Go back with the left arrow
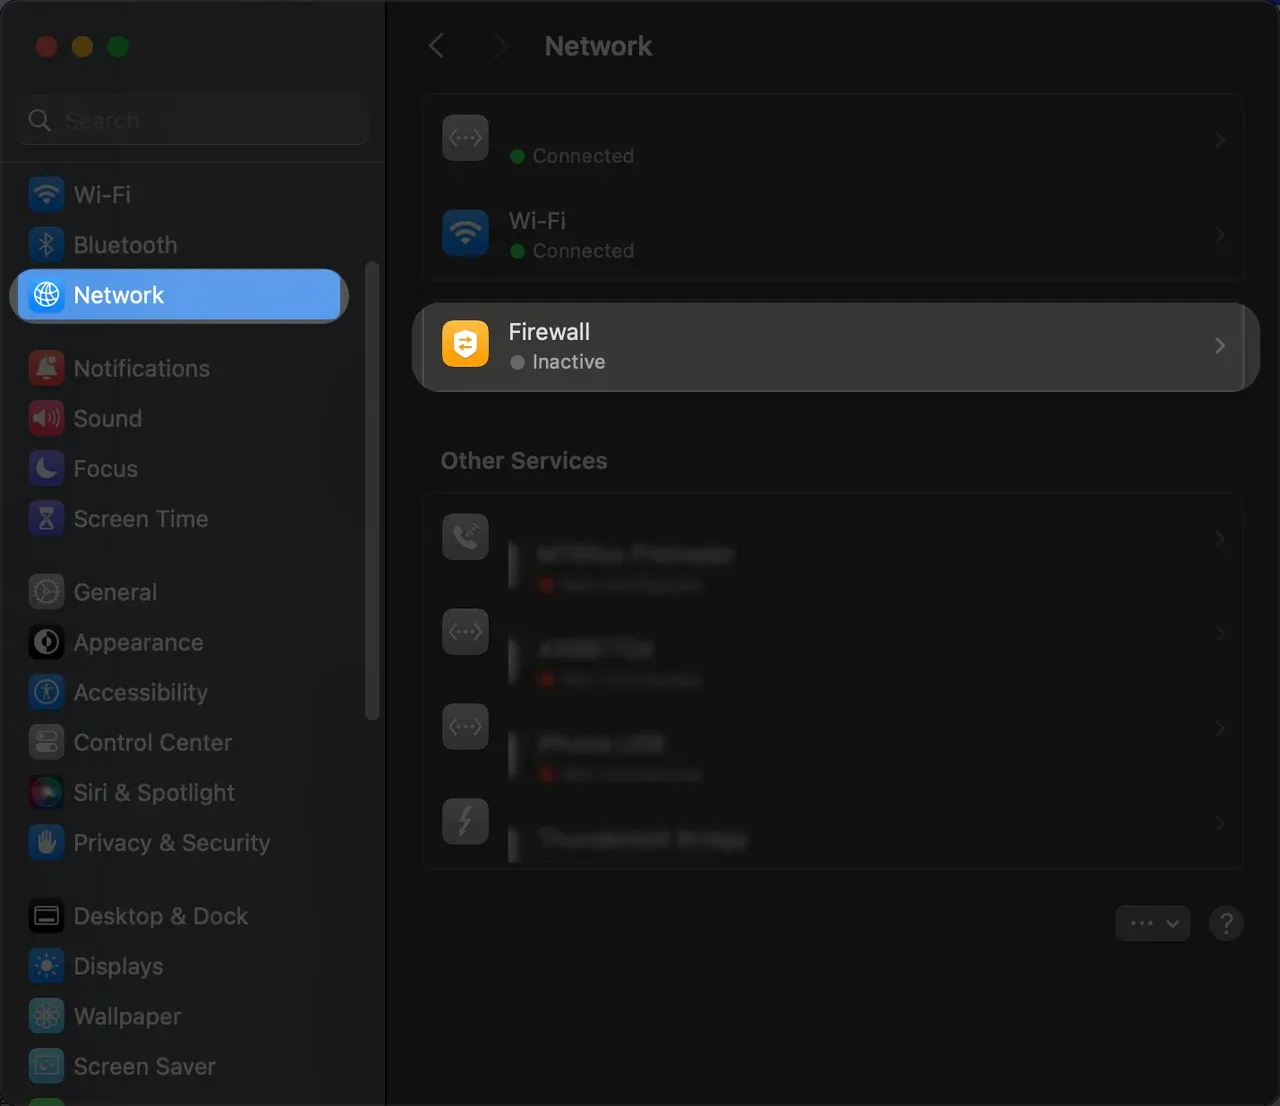The height and width of the screenshot is (1106, 1280). (436, 46)
